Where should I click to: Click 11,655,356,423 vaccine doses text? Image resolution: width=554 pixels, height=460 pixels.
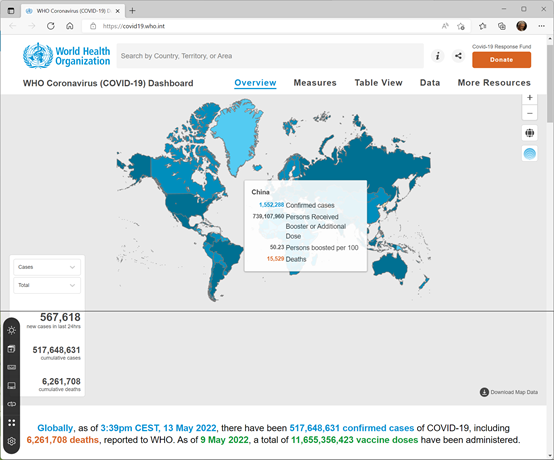coord(354,440)
